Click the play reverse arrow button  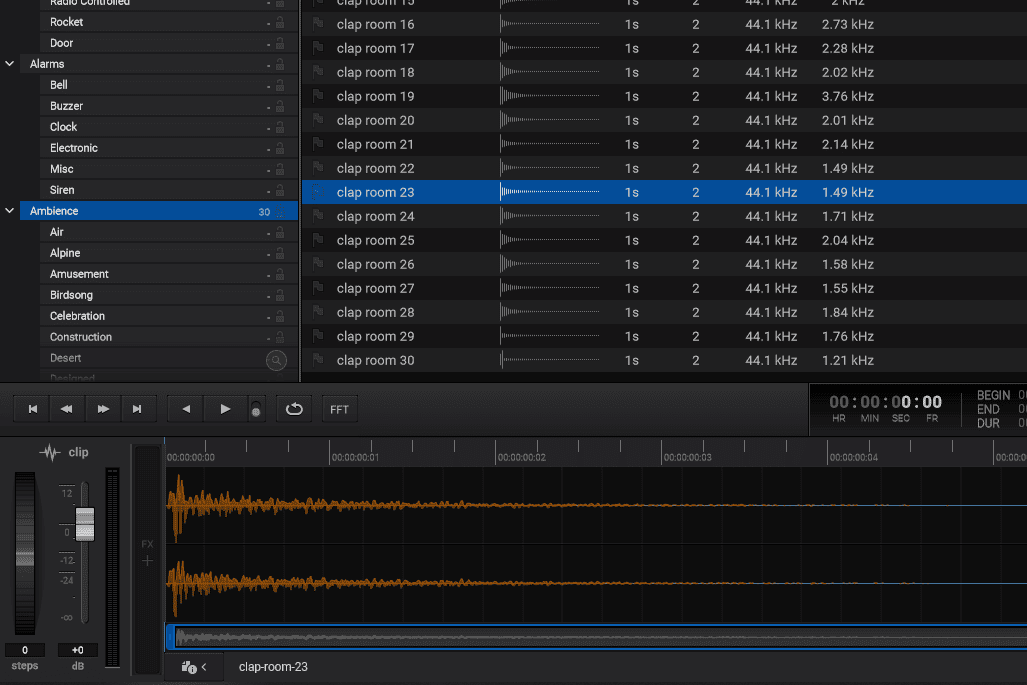coord(185,409)
